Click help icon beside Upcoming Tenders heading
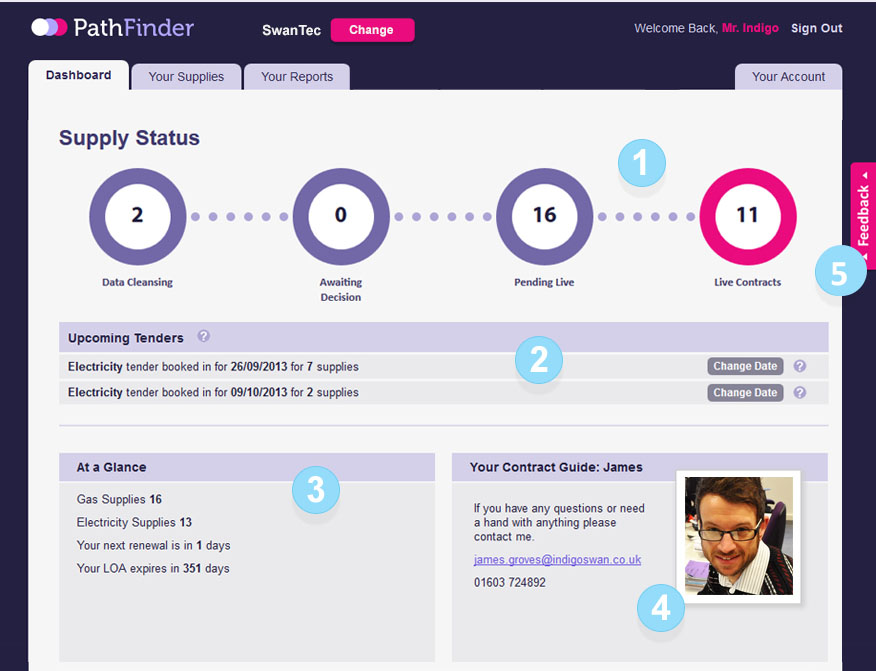The image size is (876, 671). (204, 337)
